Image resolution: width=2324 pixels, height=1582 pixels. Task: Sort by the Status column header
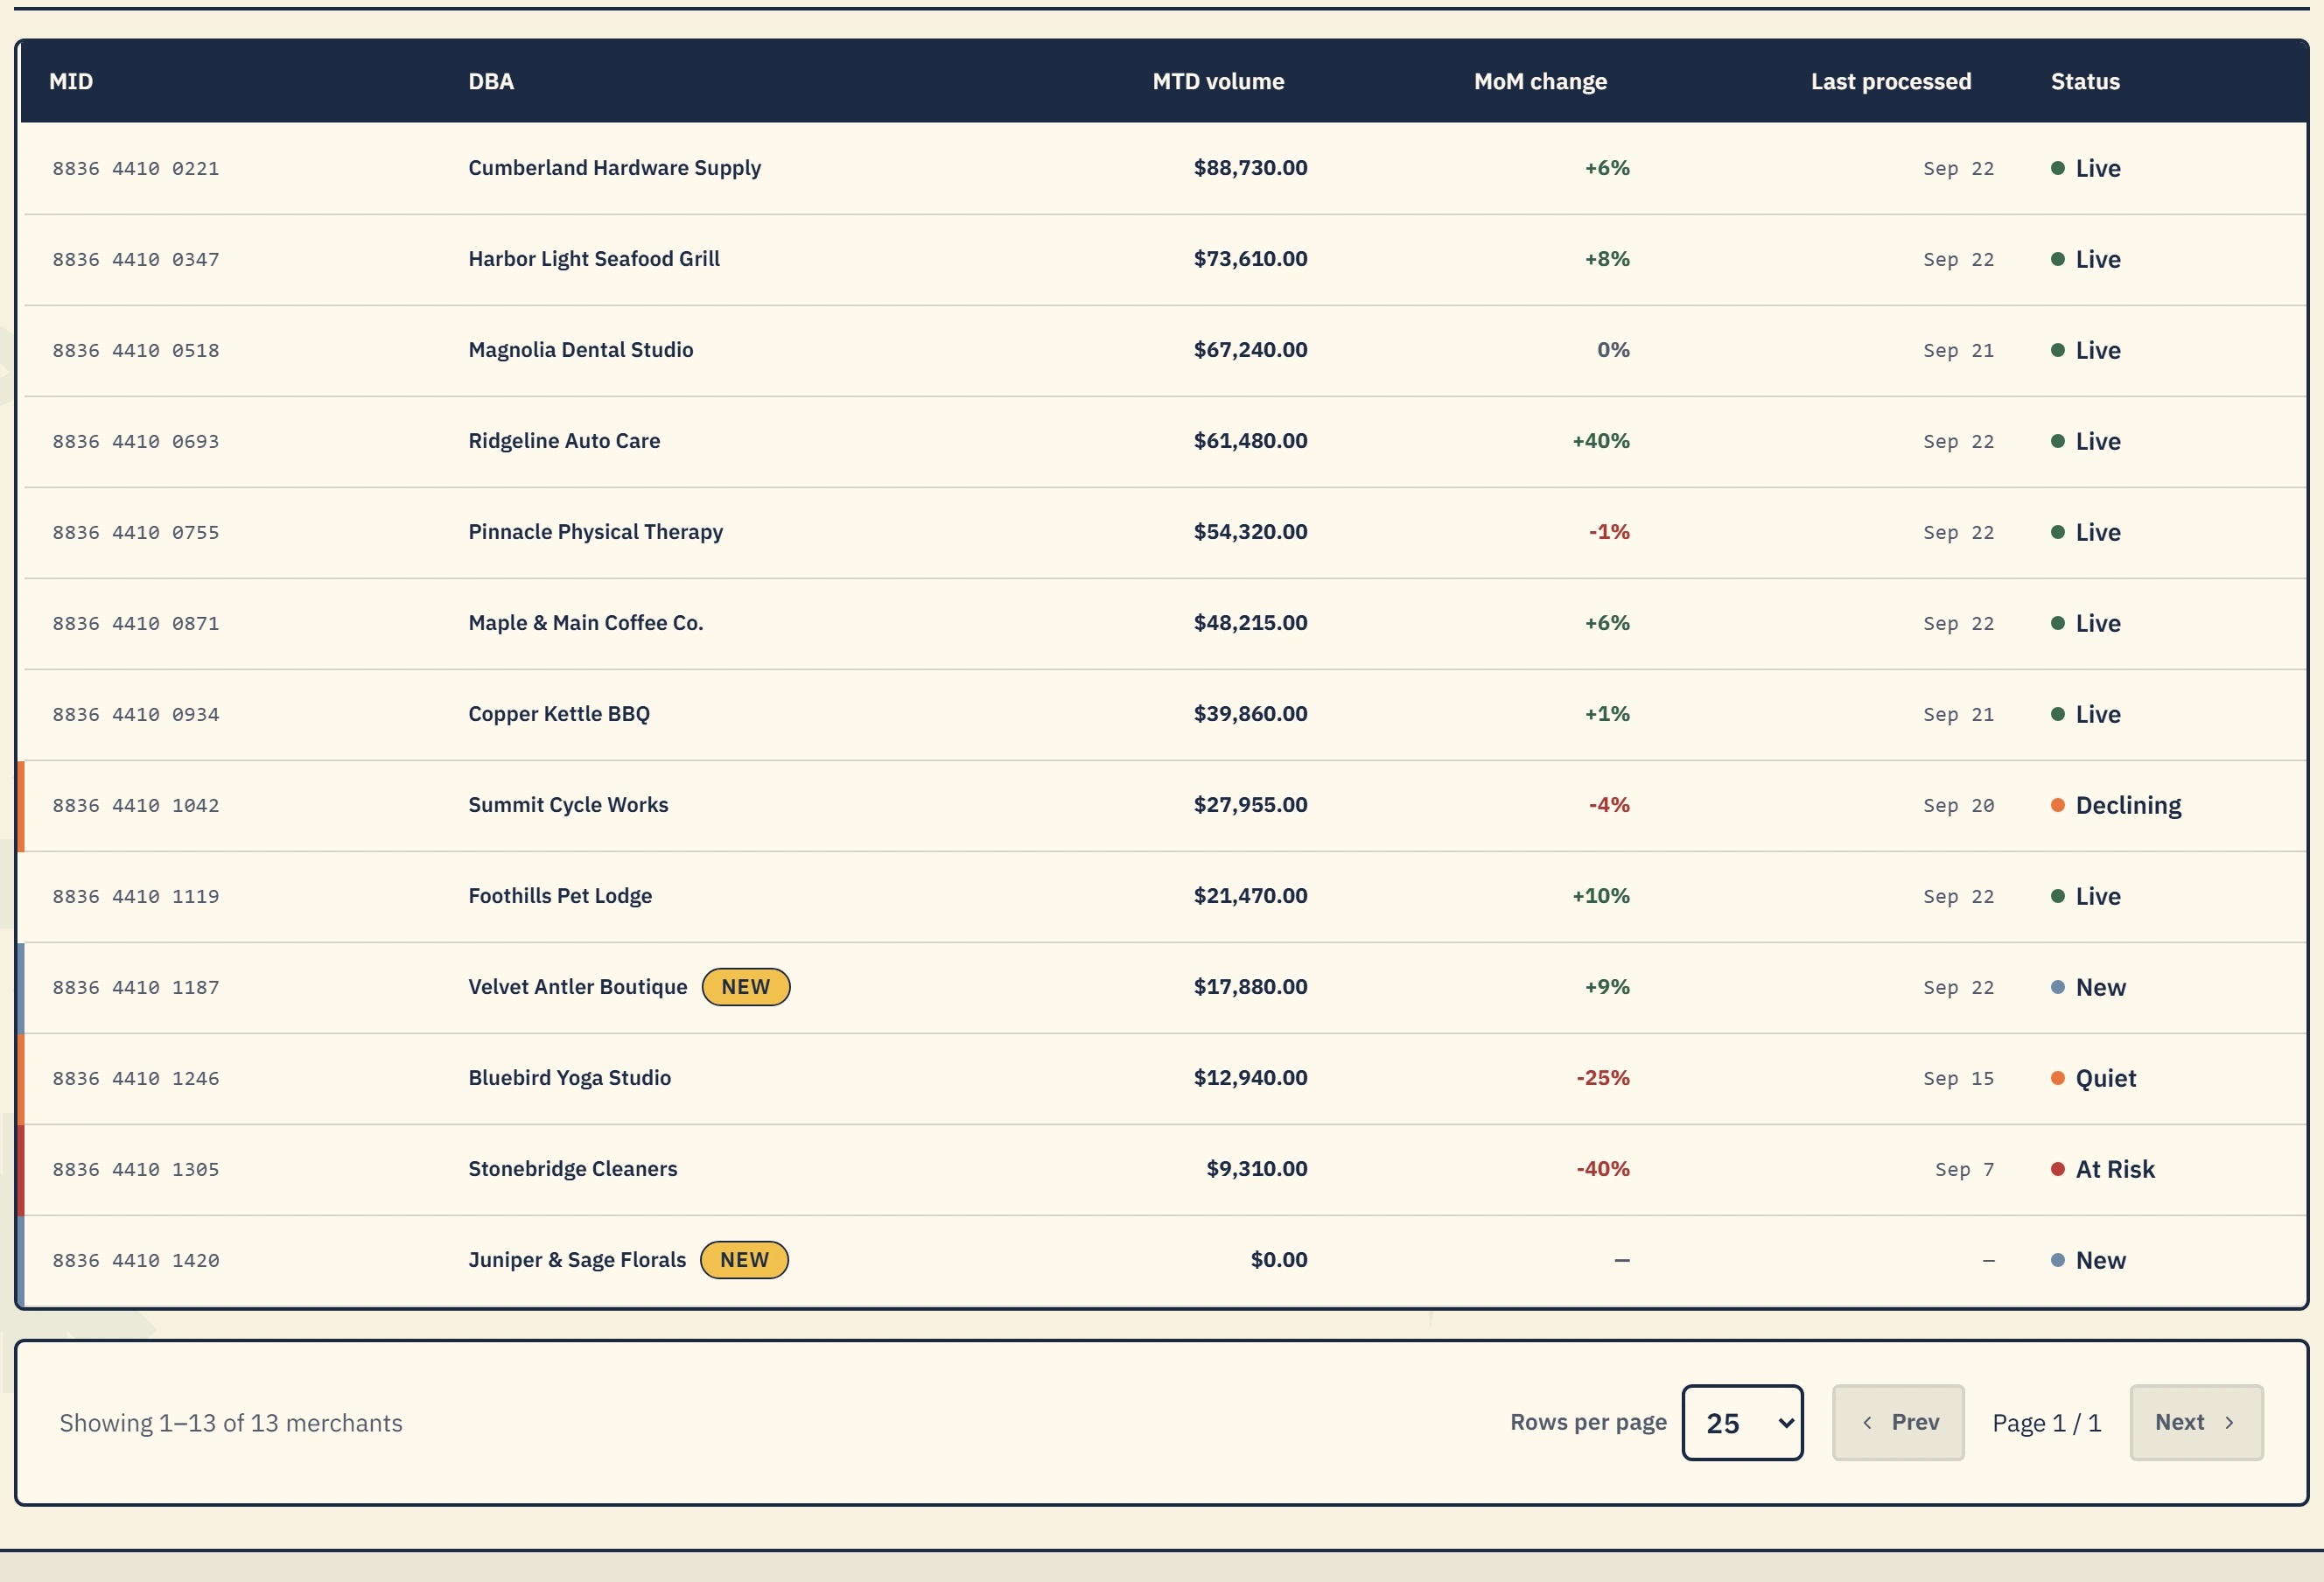2085,81
